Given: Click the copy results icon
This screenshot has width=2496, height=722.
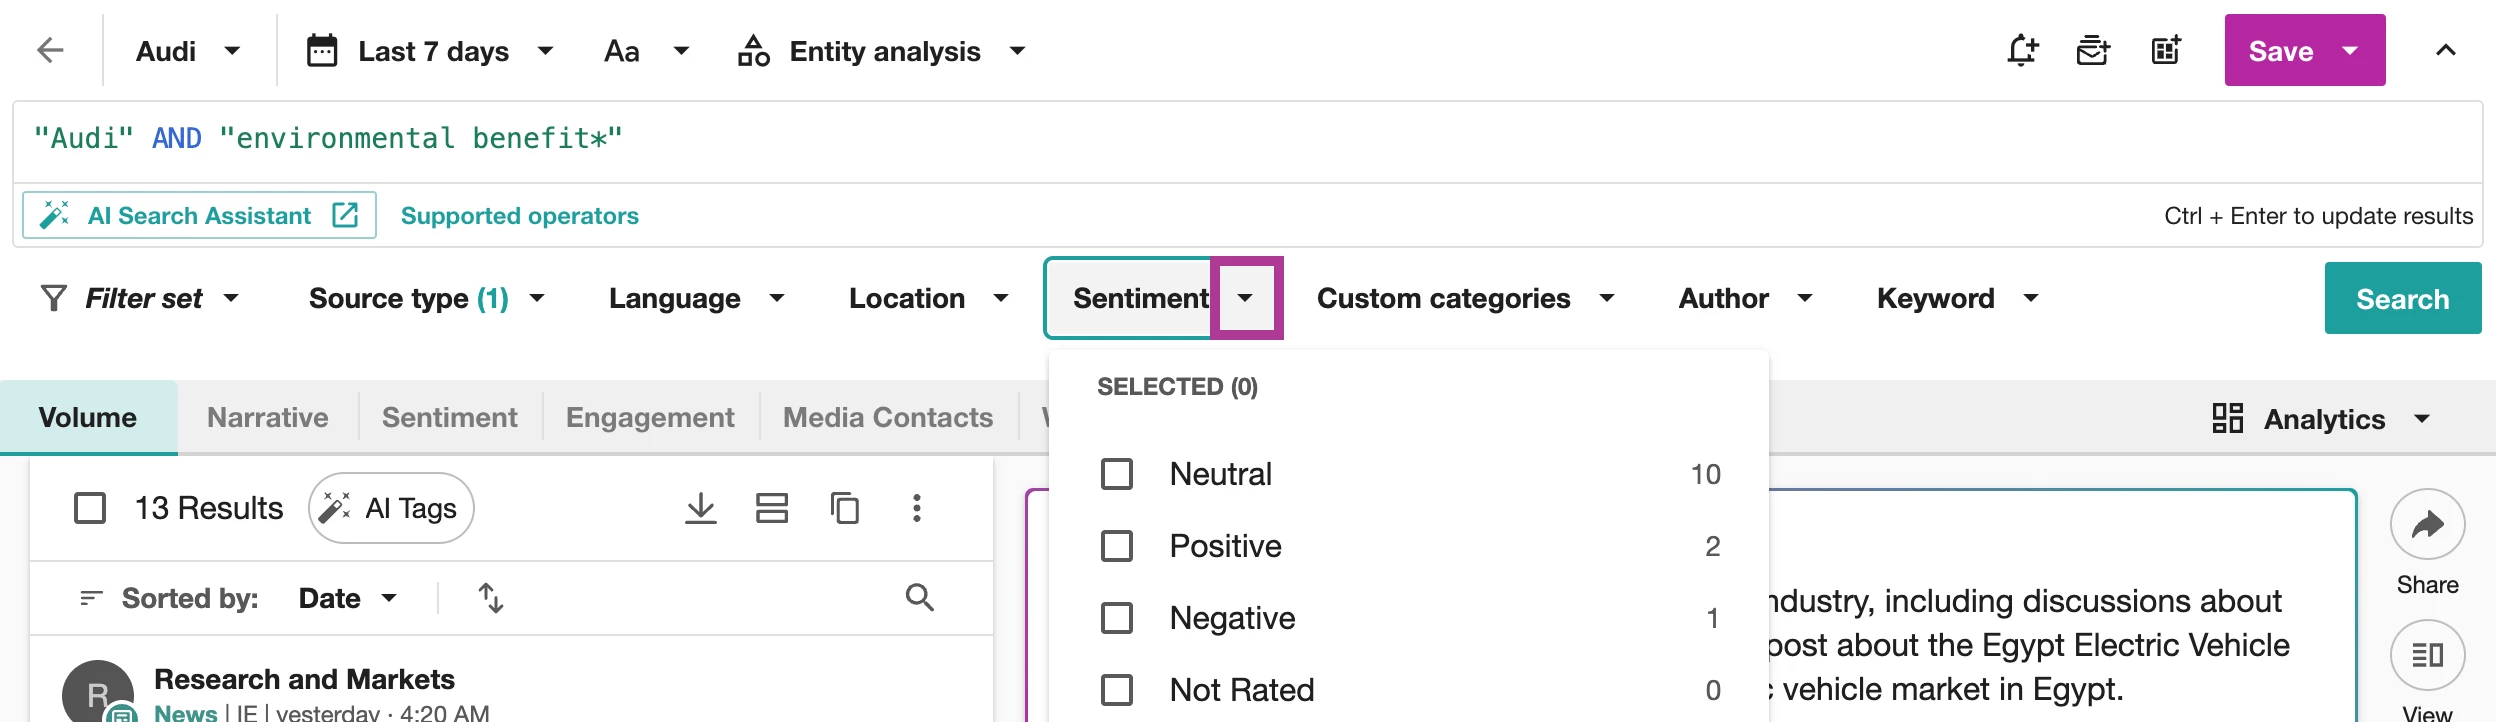Looking at the screenshot, I should coord(845,508).
